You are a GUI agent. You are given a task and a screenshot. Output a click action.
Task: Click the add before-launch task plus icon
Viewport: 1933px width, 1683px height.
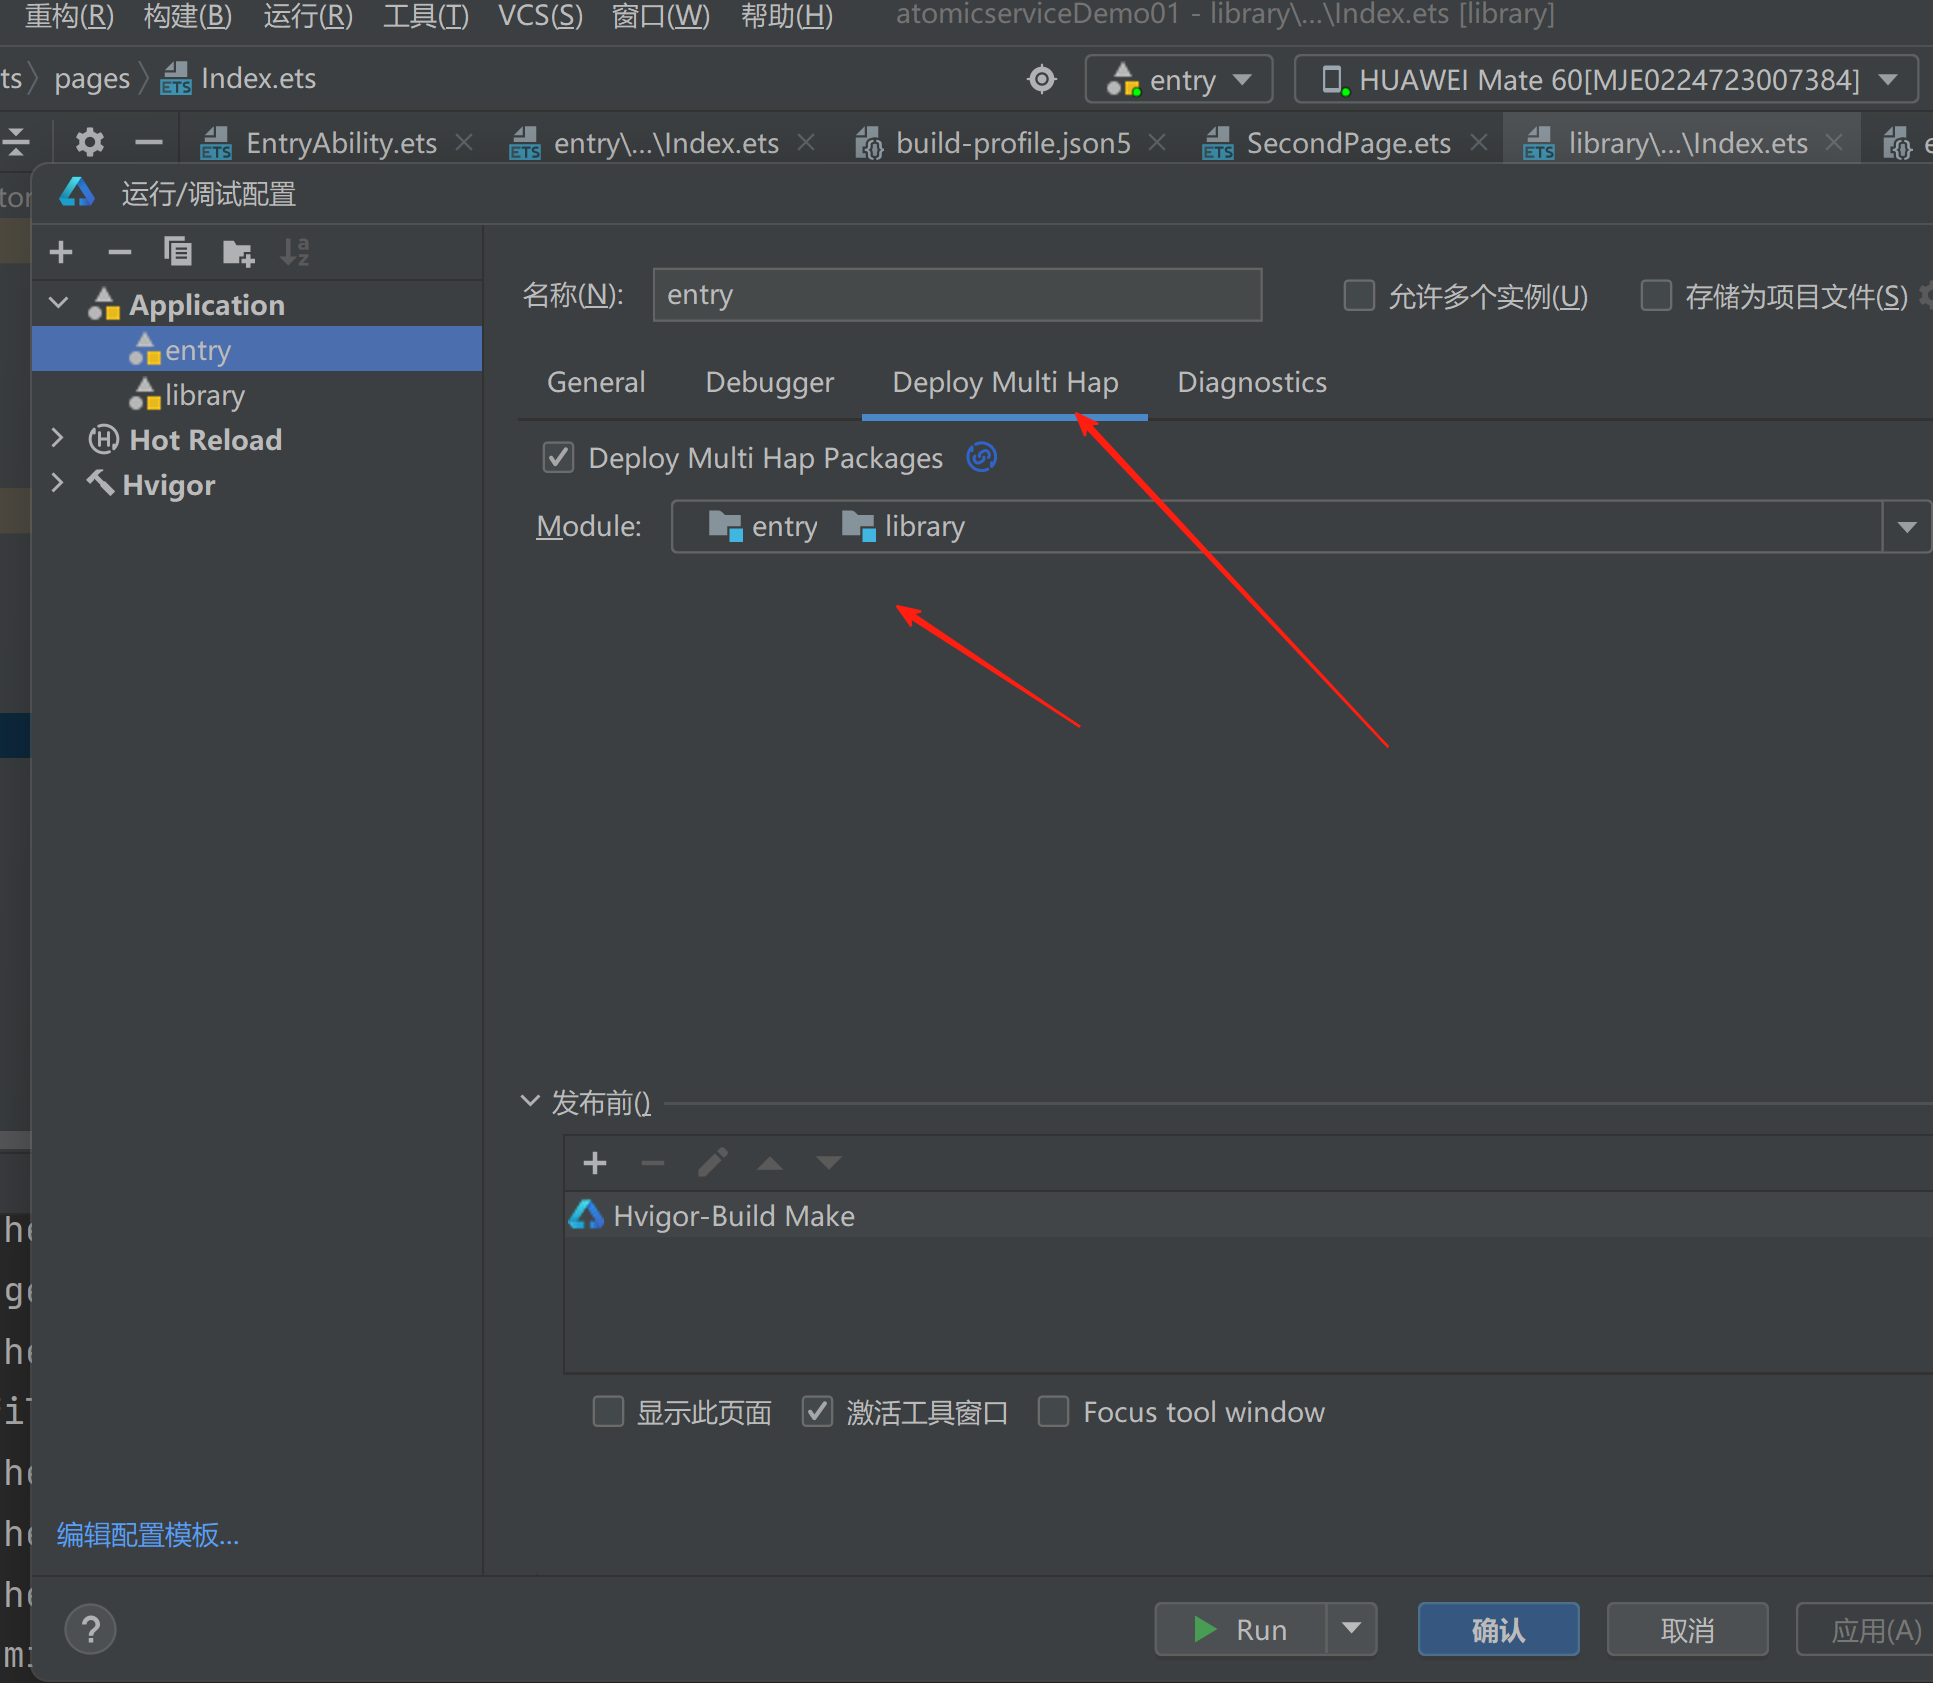595,1163
